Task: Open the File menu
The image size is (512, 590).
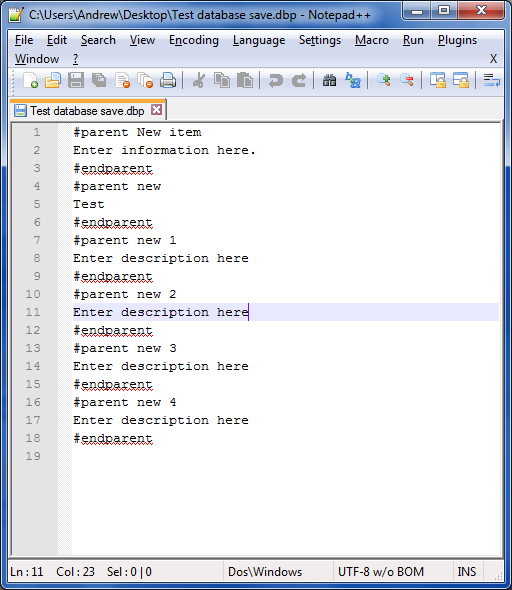Action: point(24,40)
